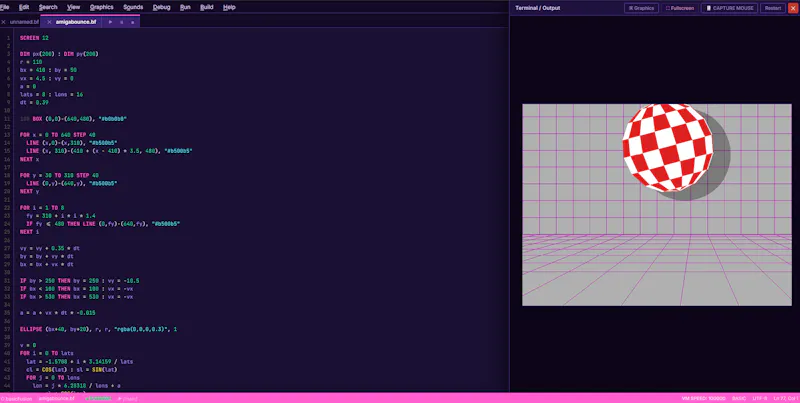
Task: Open the File menu
Action: coord(5,7)
